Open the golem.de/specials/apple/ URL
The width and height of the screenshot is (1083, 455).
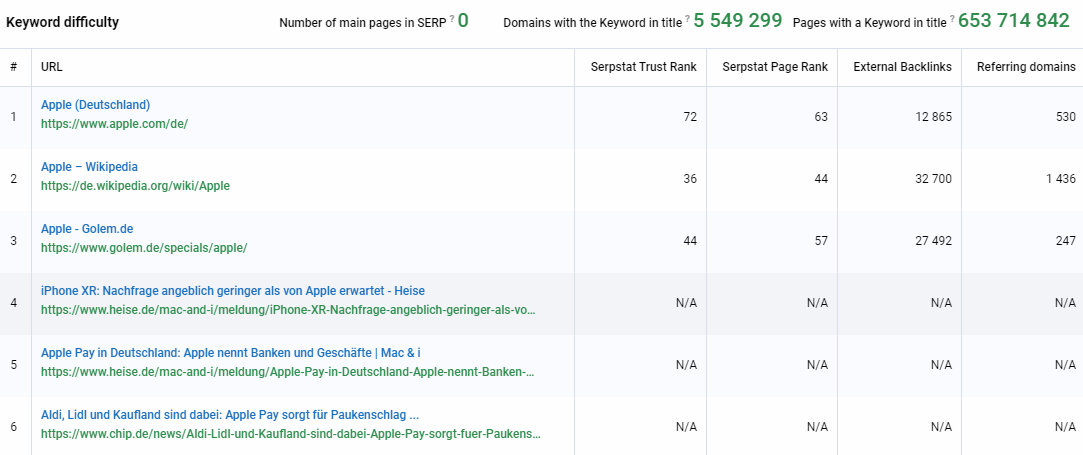click(x=144, y=248)
